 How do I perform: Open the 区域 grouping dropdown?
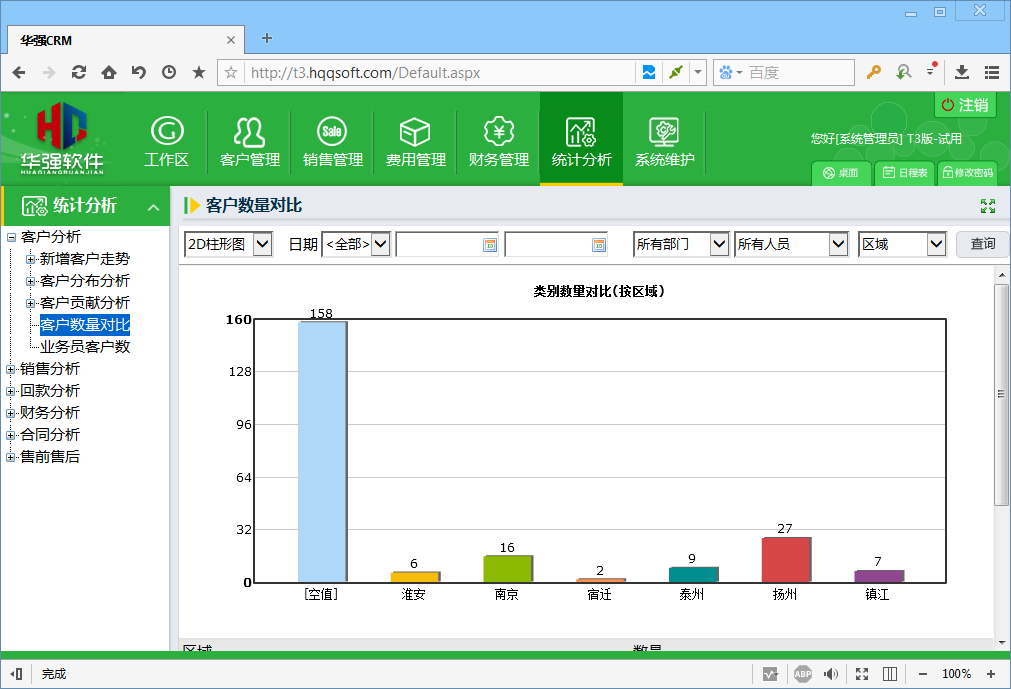click(x=902, y=244)
